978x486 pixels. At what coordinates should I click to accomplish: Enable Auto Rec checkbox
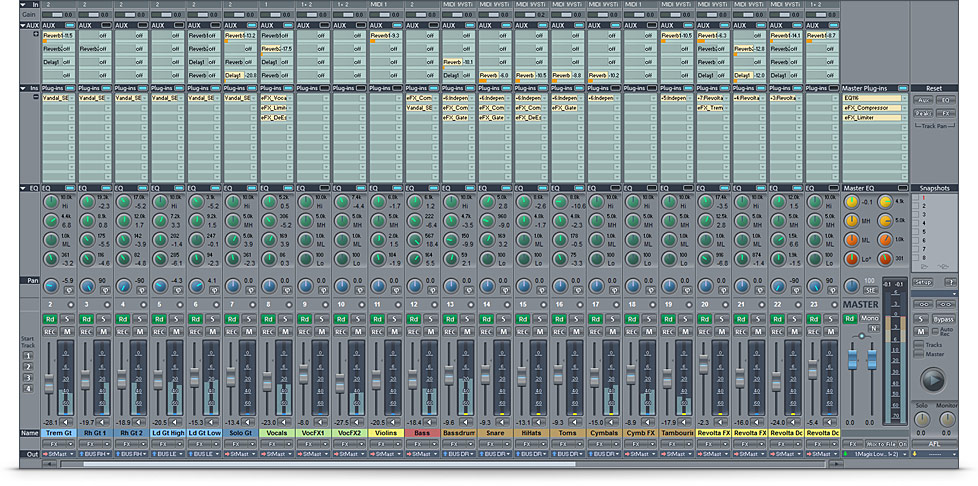[935, 331]
